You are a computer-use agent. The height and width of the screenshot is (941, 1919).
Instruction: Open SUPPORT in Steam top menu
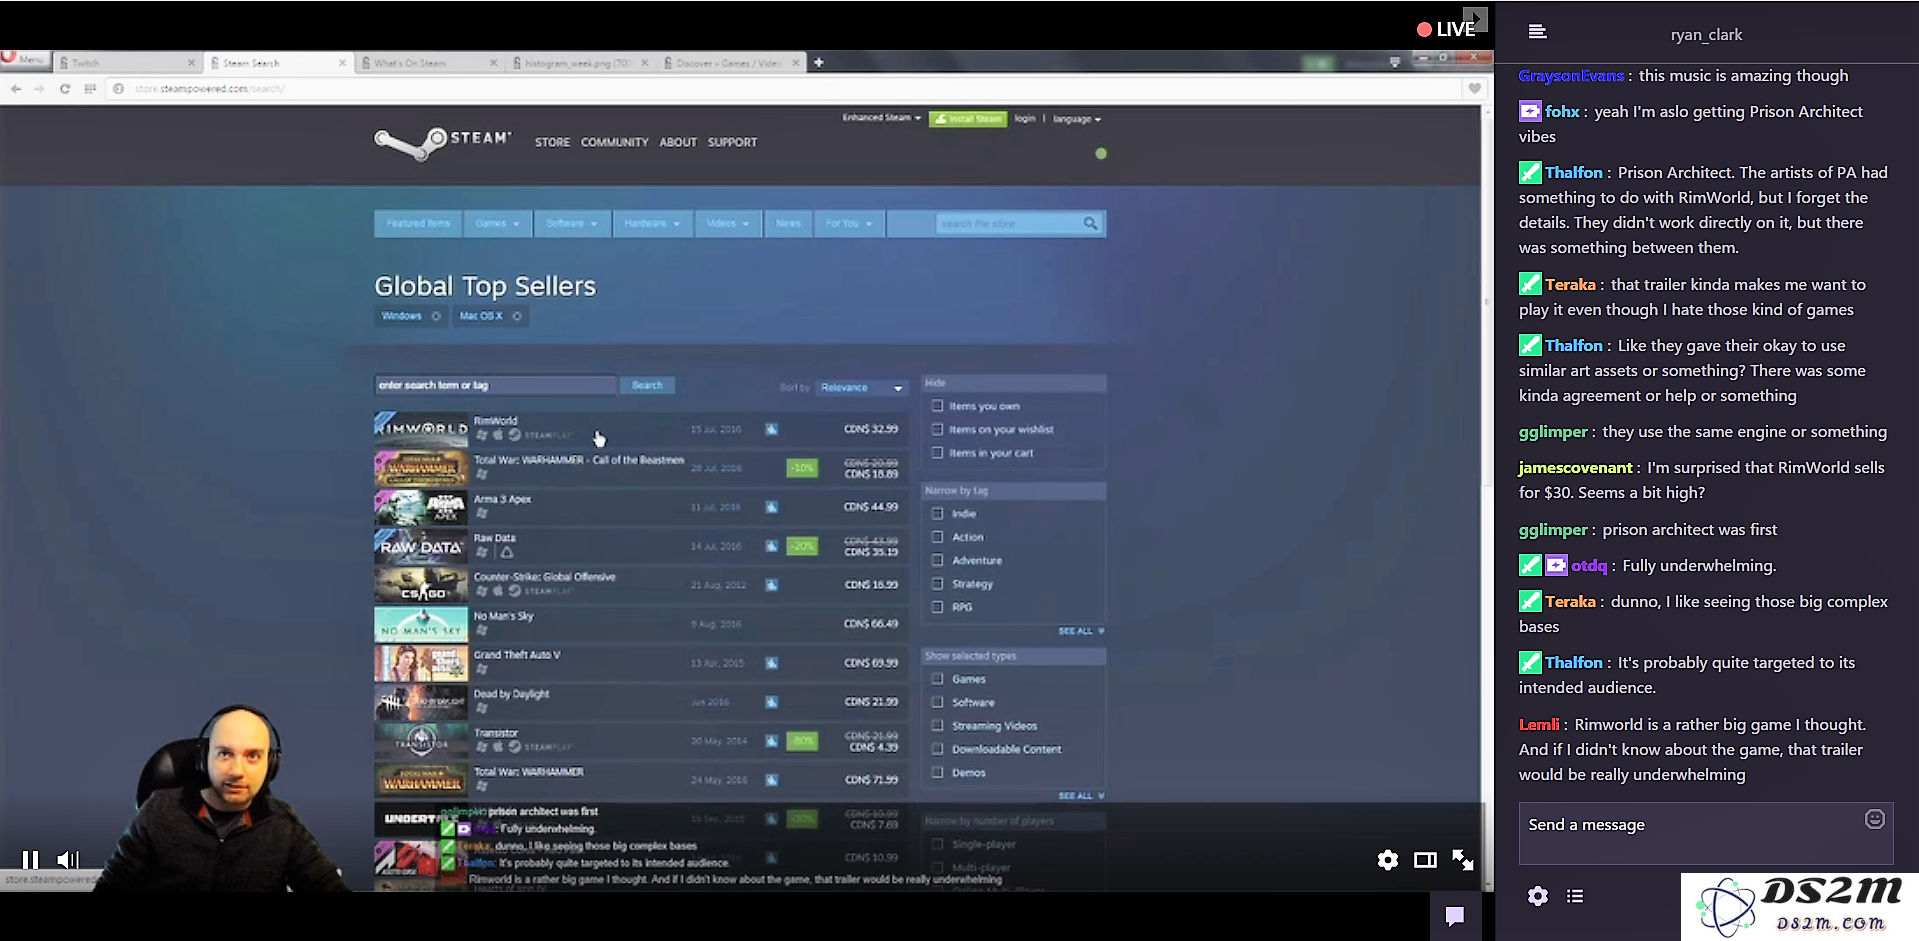pyautogui.click(x=732, y=142)
